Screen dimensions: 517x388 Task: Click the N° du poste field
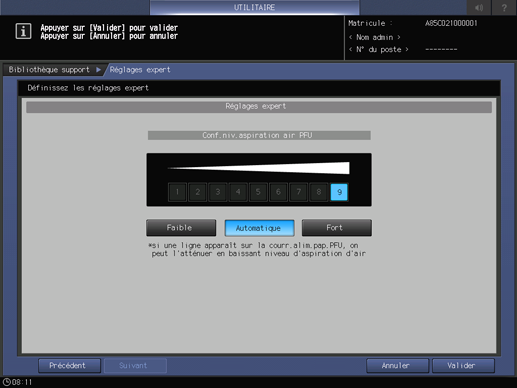378,50
